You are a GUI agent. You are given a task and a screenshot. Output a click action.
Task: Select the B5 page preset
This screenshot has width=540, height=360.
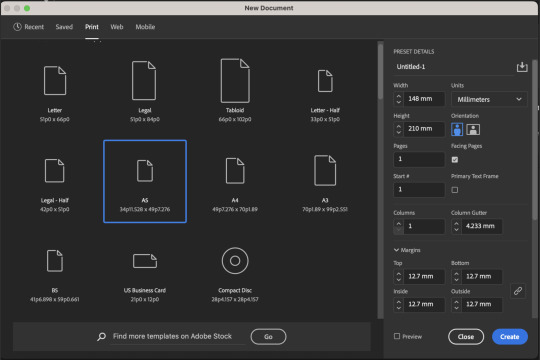pyautogui.click(x=54, y=261)
